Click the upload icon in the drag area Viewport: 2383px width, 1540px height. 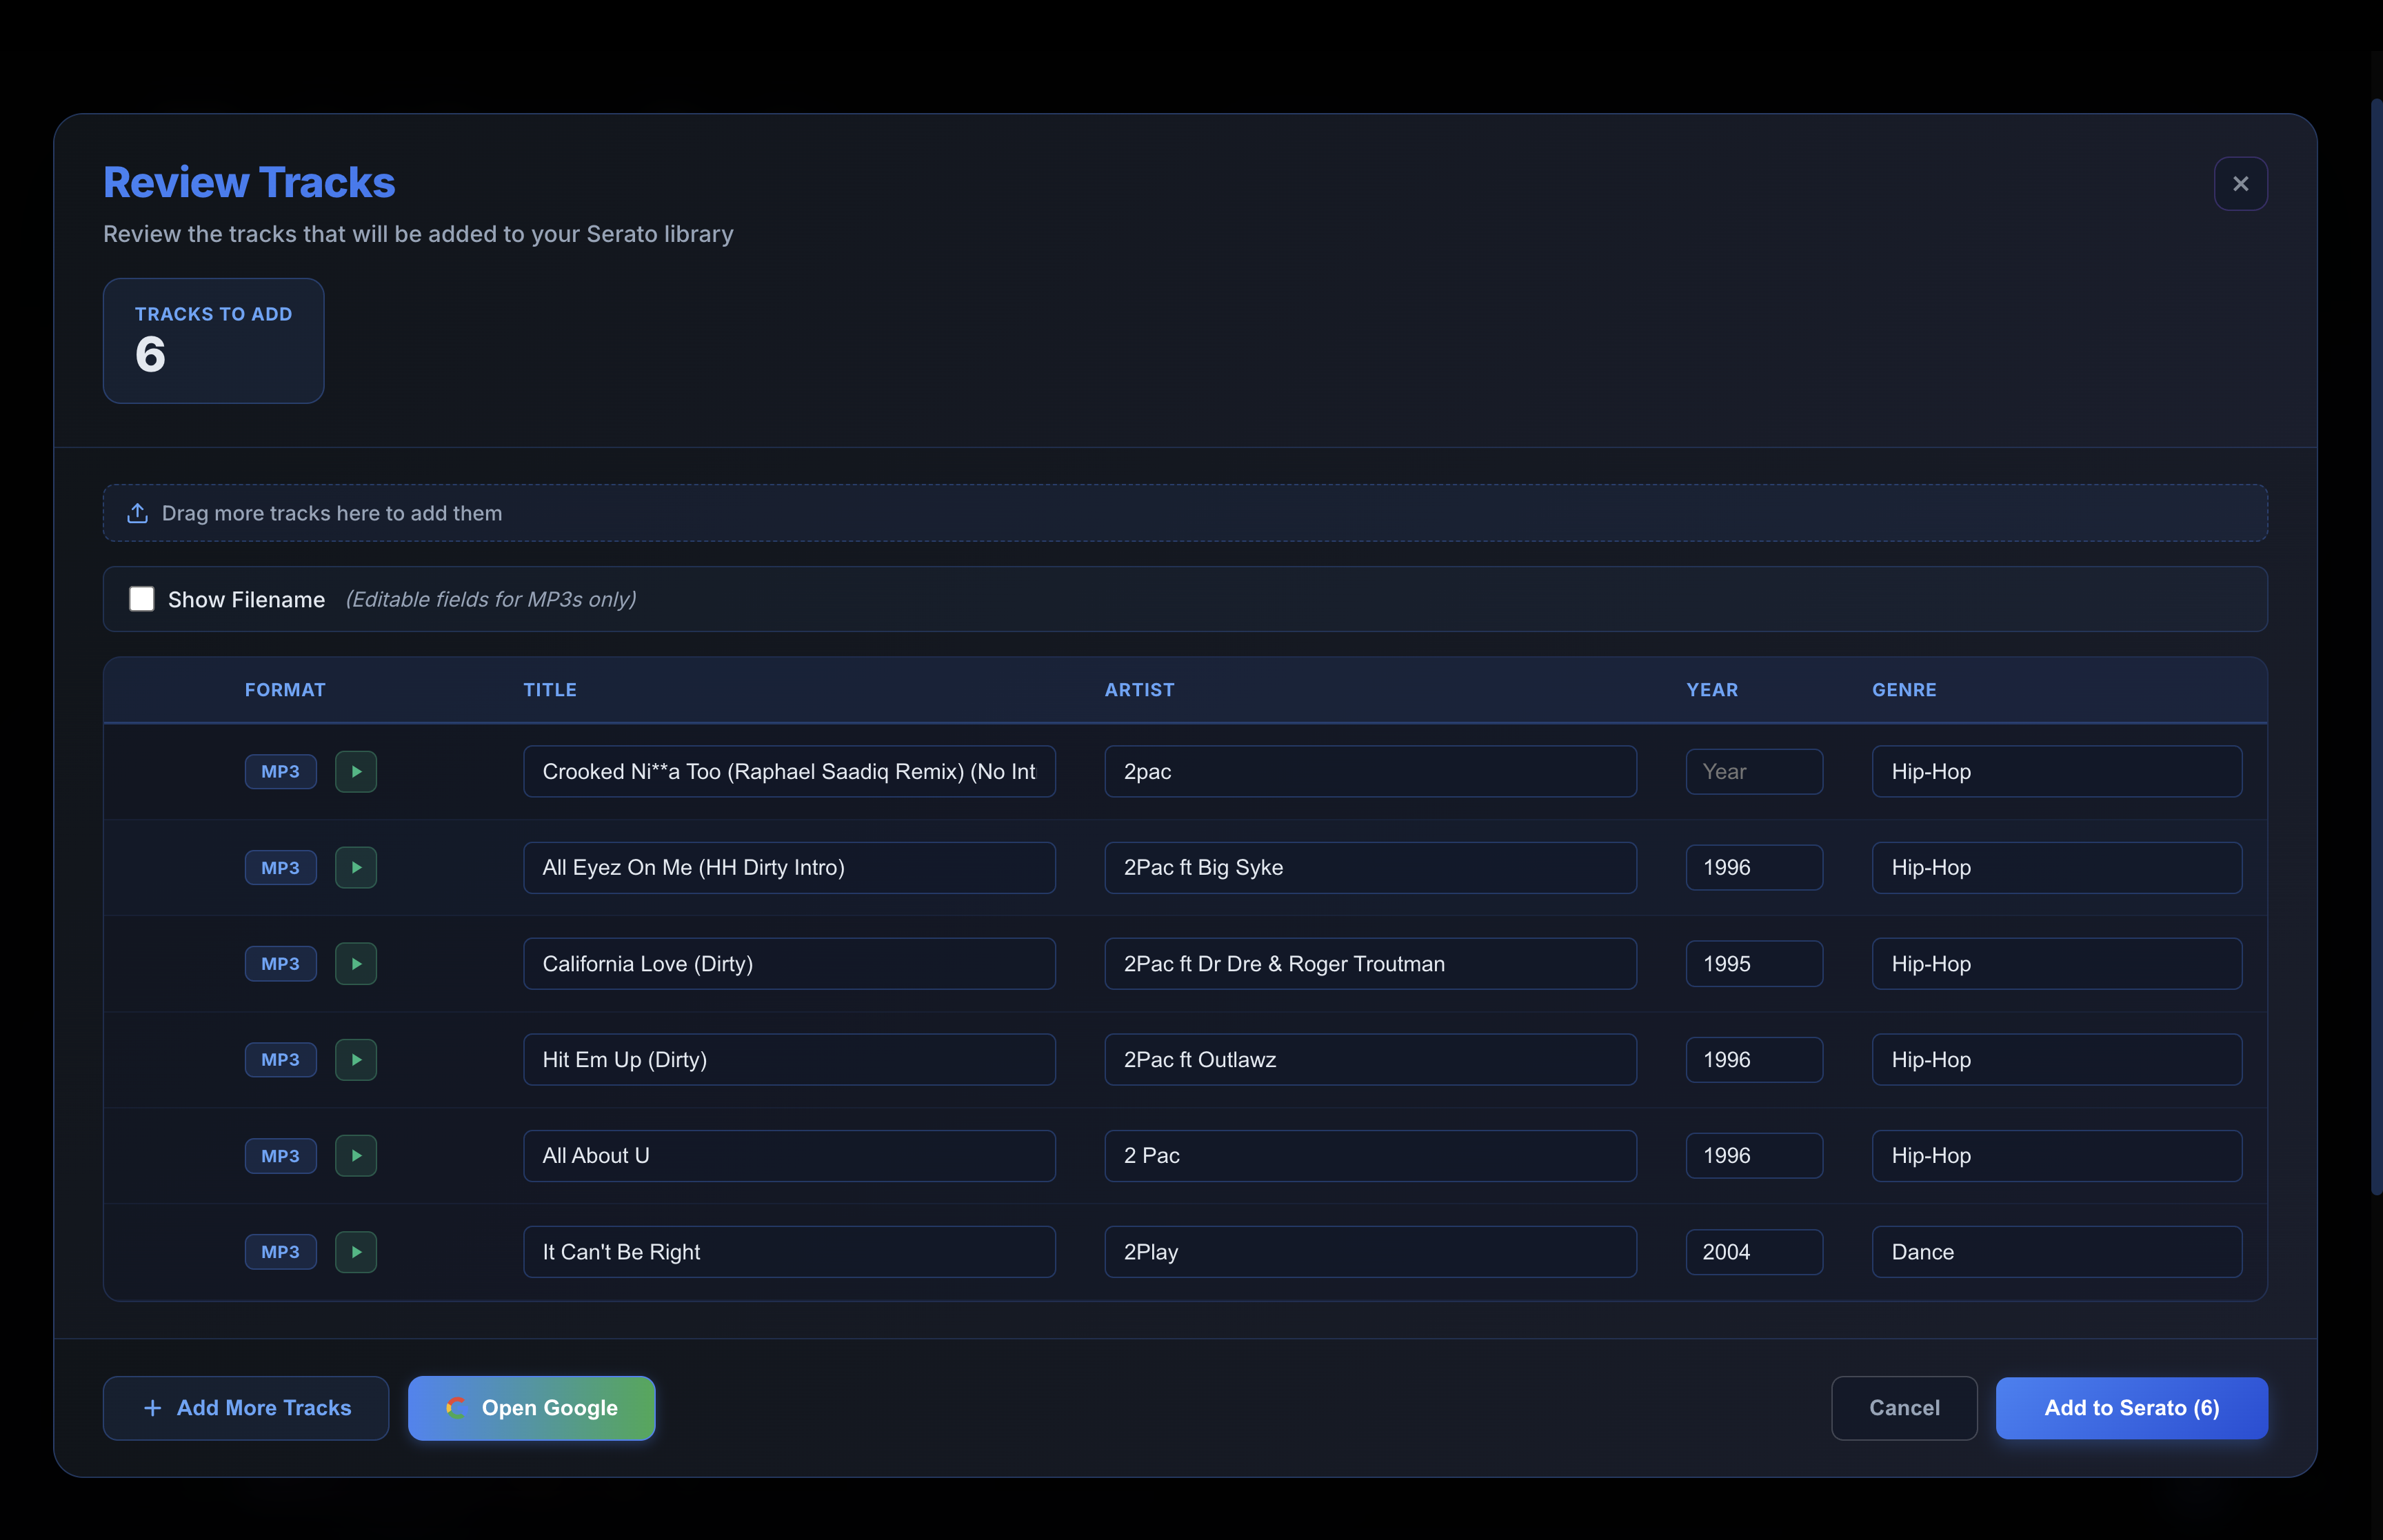pyautogui.click(x=138, y=512)
